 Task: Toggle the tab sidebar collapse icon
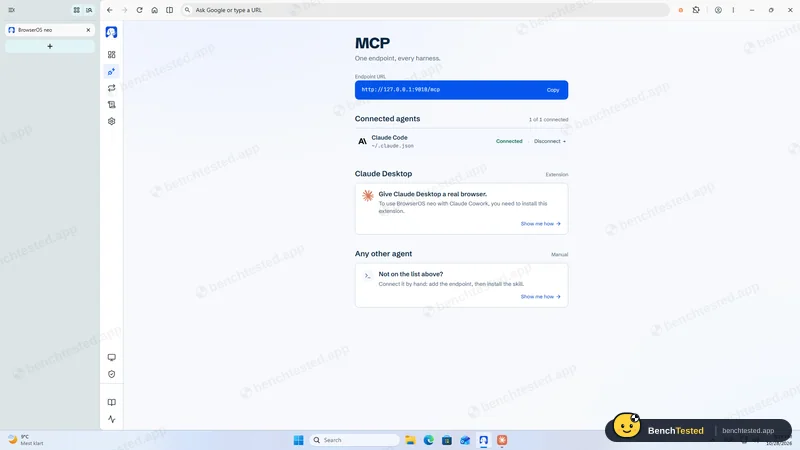[x=11, y=10]
